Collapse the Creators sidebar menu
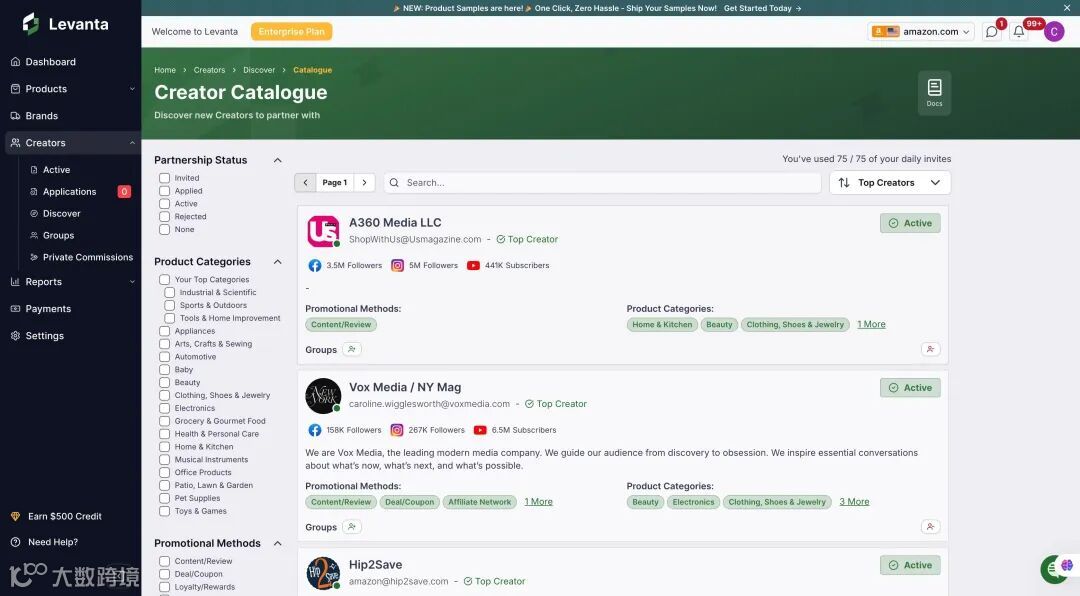Image resolution: width=1080 pixels, height=596 pixels. click(x=132, y=143)
